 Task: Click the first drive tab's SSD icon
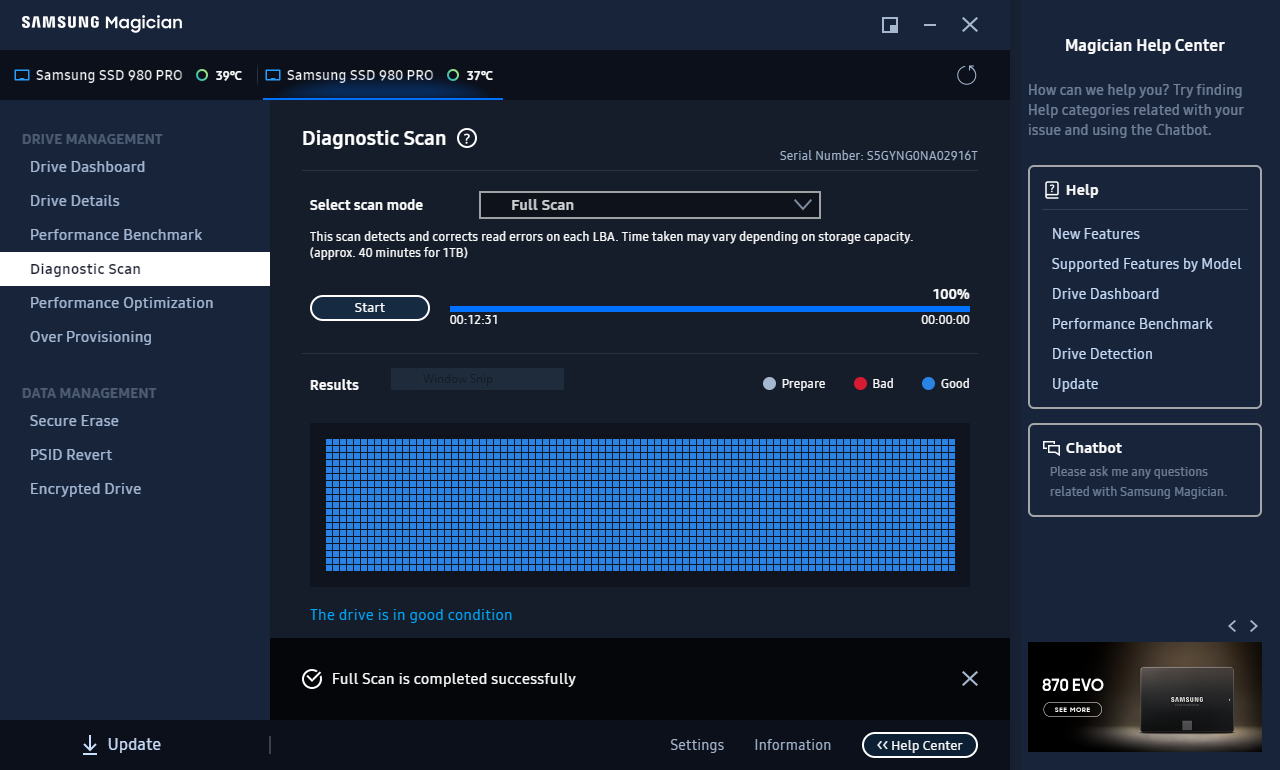(22, 75)
